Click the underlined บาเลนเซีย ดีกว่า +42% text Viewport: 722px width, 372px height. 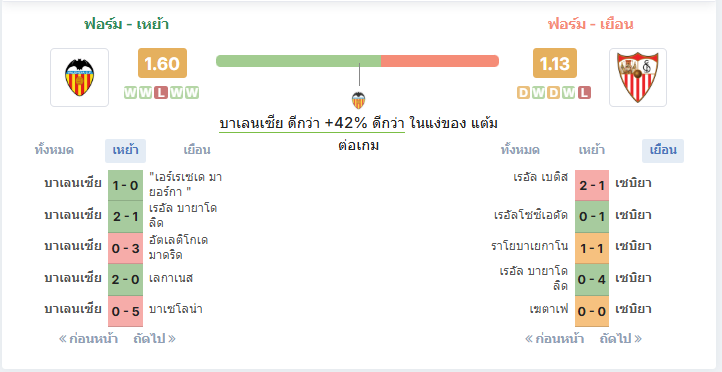coord(312,123)
